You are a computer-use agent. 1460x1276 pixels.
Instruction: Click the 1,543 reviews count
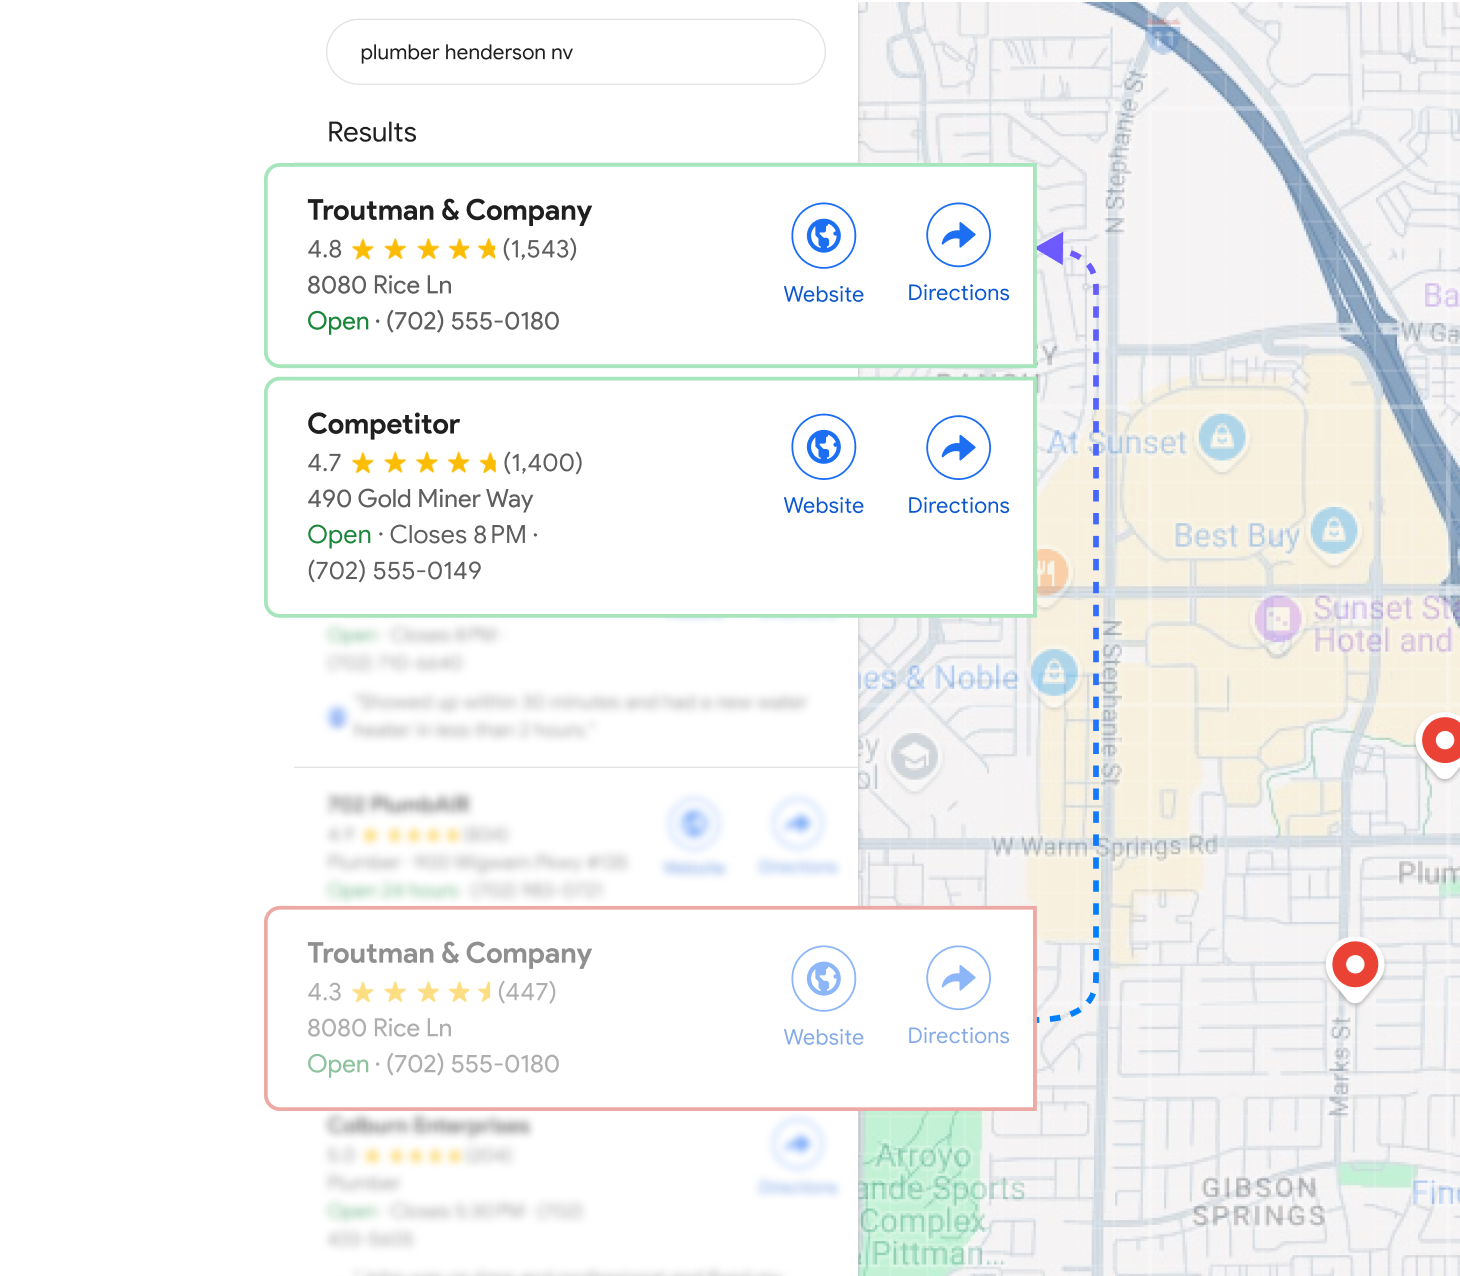[540, 249]
